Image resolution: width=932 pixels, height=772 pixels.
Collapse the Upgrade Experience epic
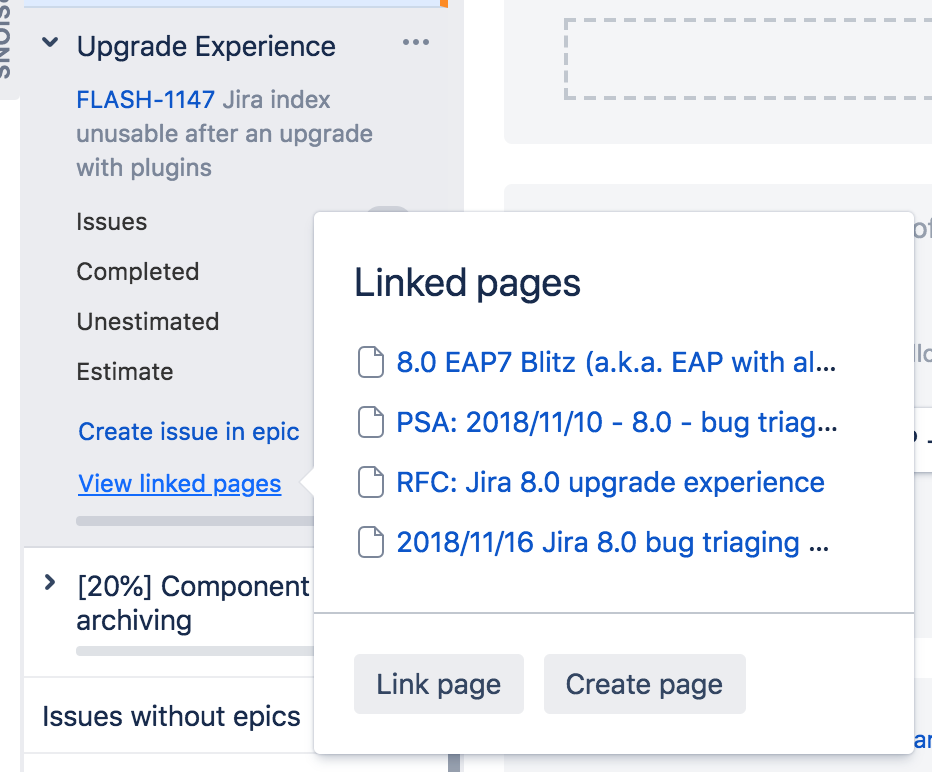pyautogui.click(x=51, y=43)
